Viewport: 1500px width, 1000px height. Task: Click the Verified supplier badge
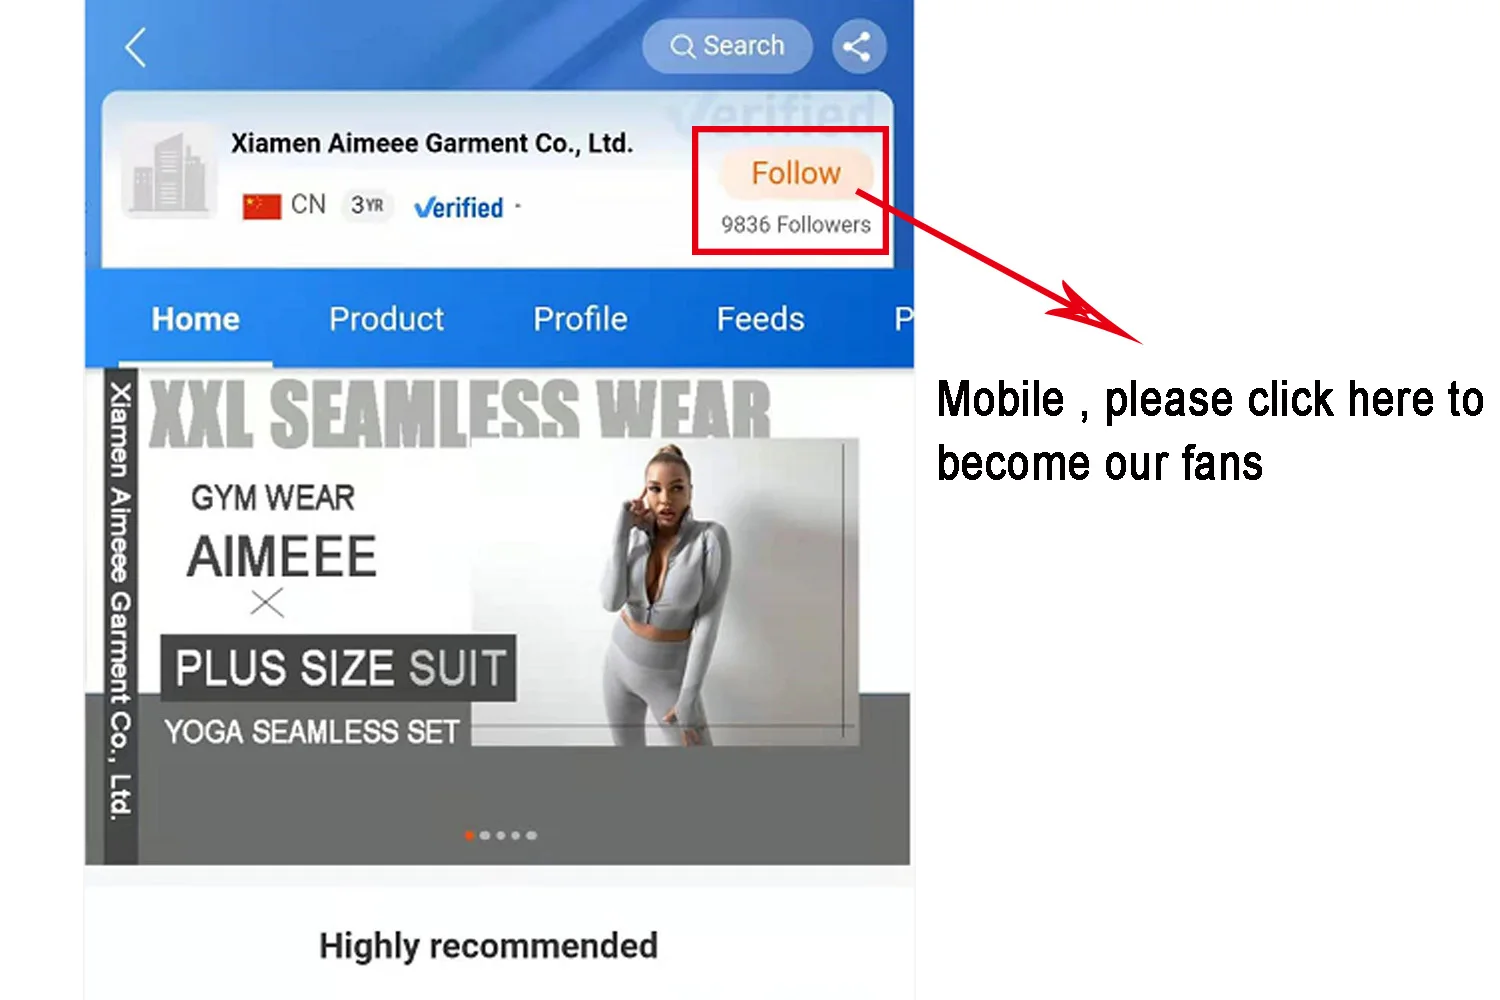point(458,207)
